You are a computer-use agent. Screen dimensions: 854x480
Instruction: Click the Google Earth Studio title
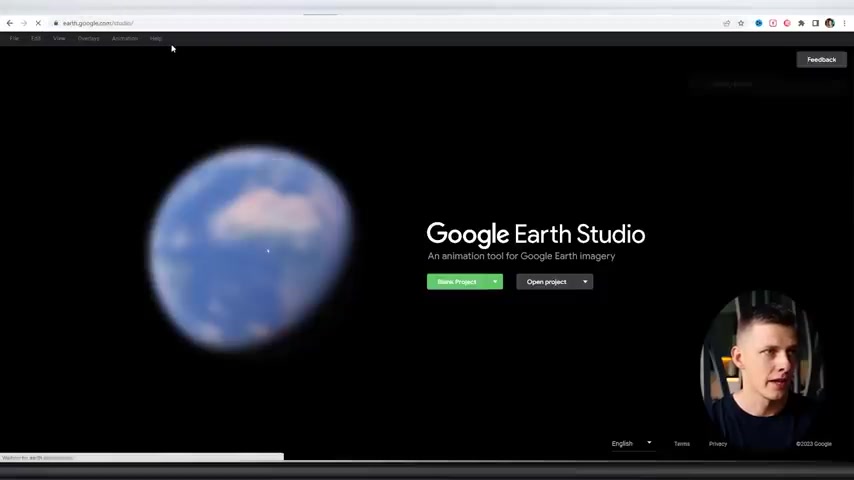(x=536, y=234)
